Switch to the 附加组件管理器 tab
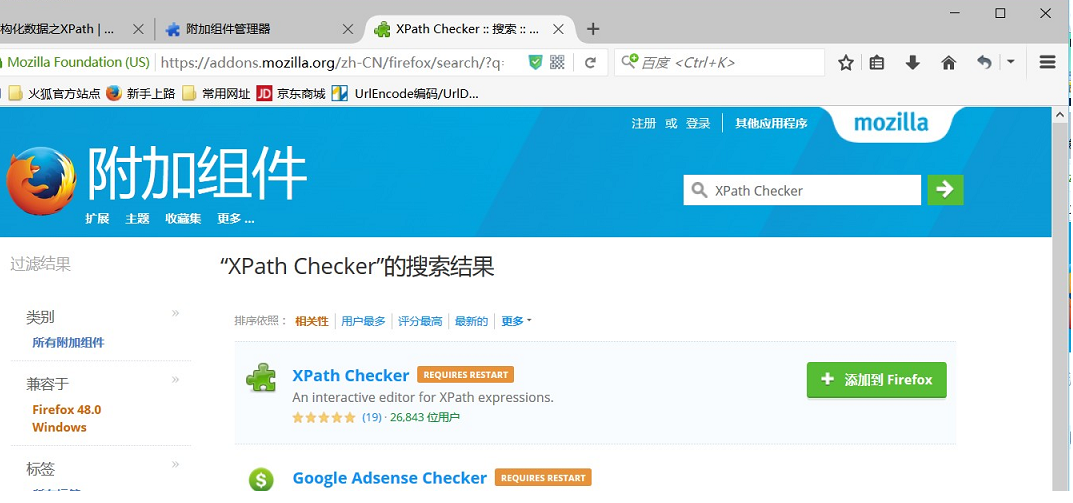 (x=256, y=29)
